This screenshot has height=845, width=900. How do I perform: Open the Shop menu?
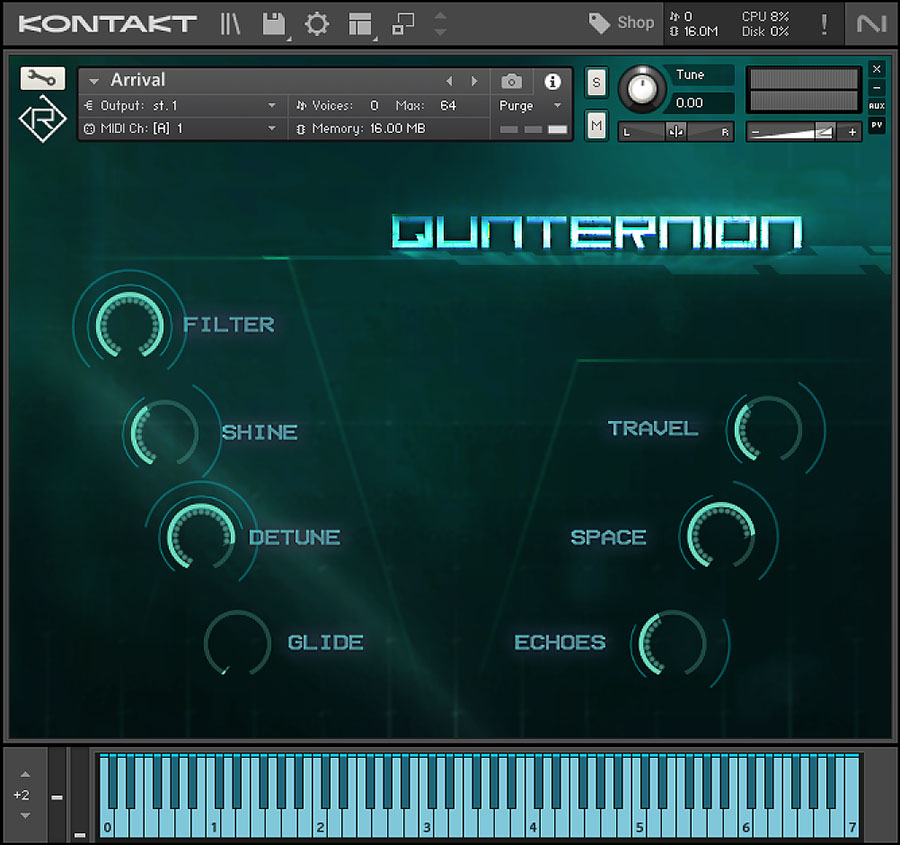(621, 22)
